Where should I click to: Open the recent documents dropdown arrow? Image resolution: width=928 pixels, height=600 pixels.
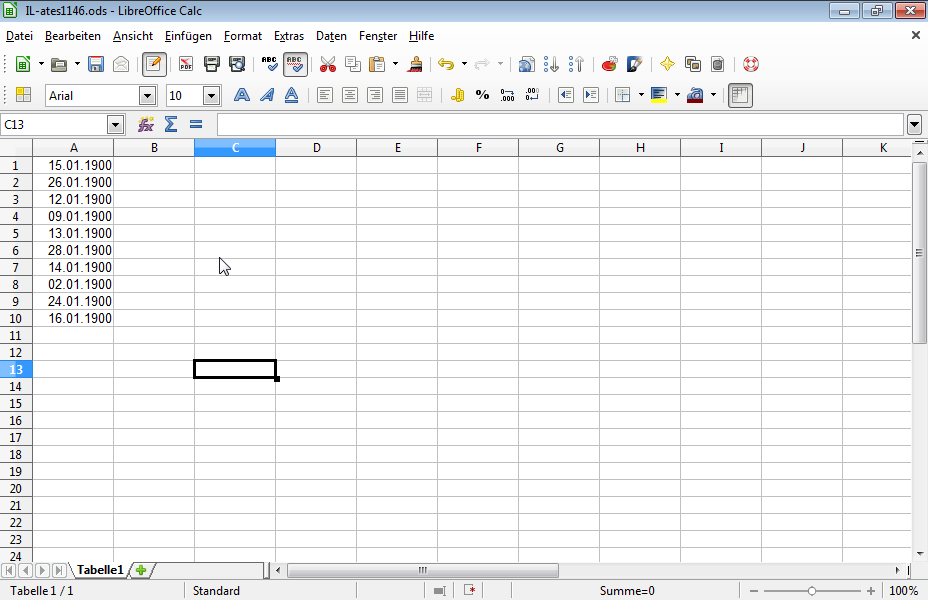click(77, 64)
